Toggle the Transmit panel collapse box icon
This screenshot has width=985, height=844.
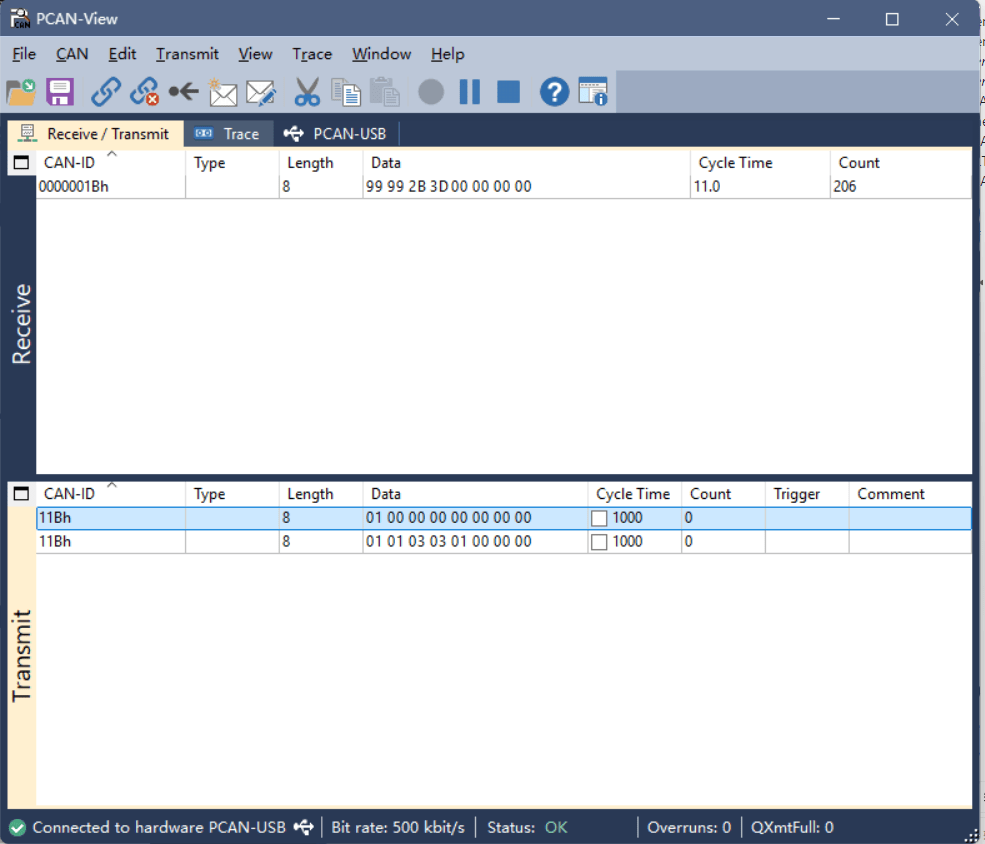(x=21, y=494)
